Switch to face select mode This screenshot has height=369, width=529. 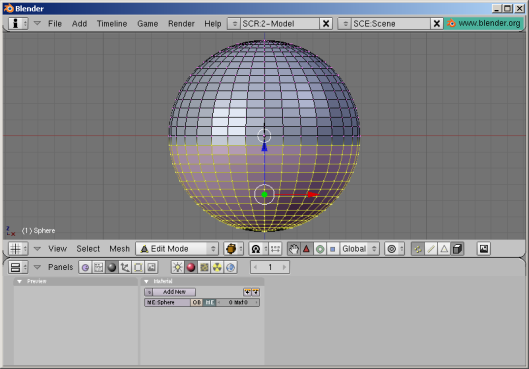(x=444, y=249)
